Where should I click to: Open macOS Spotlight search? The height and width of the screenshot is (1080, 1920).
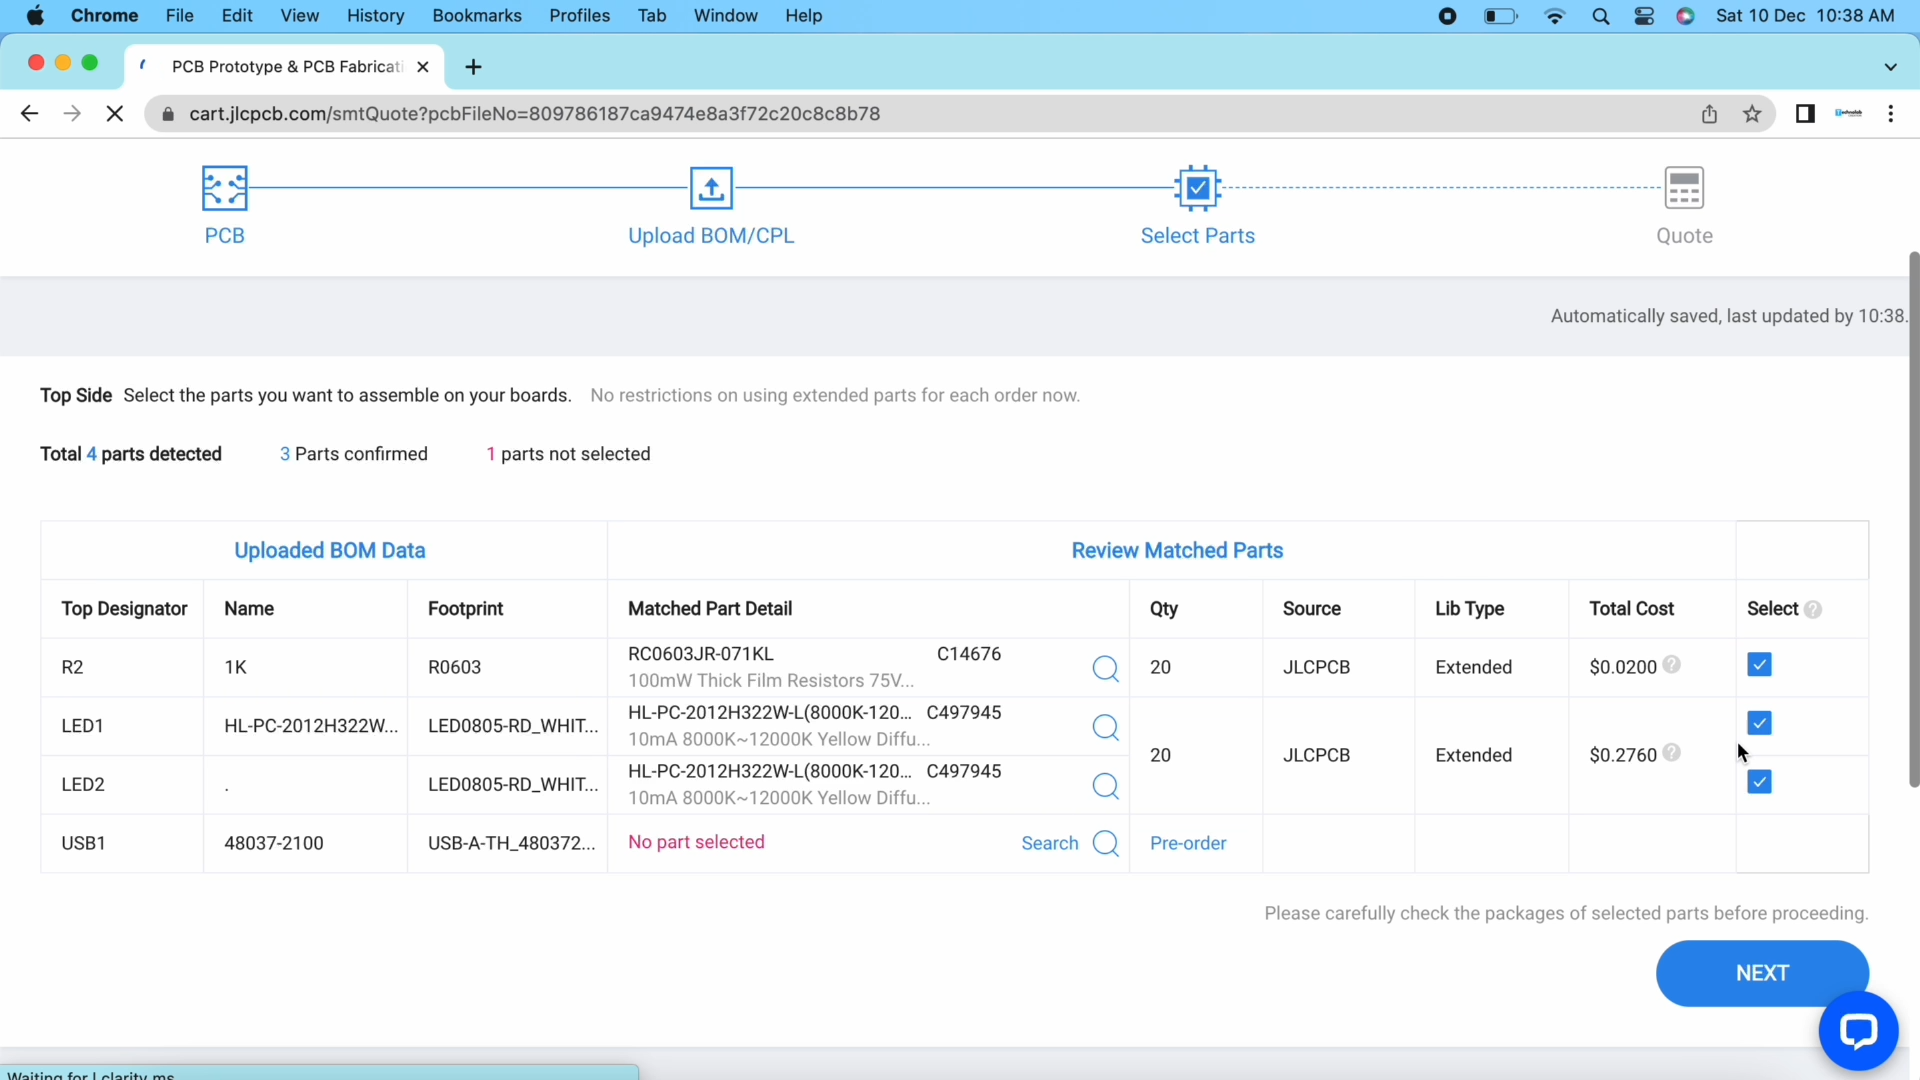pos(1600,16)
